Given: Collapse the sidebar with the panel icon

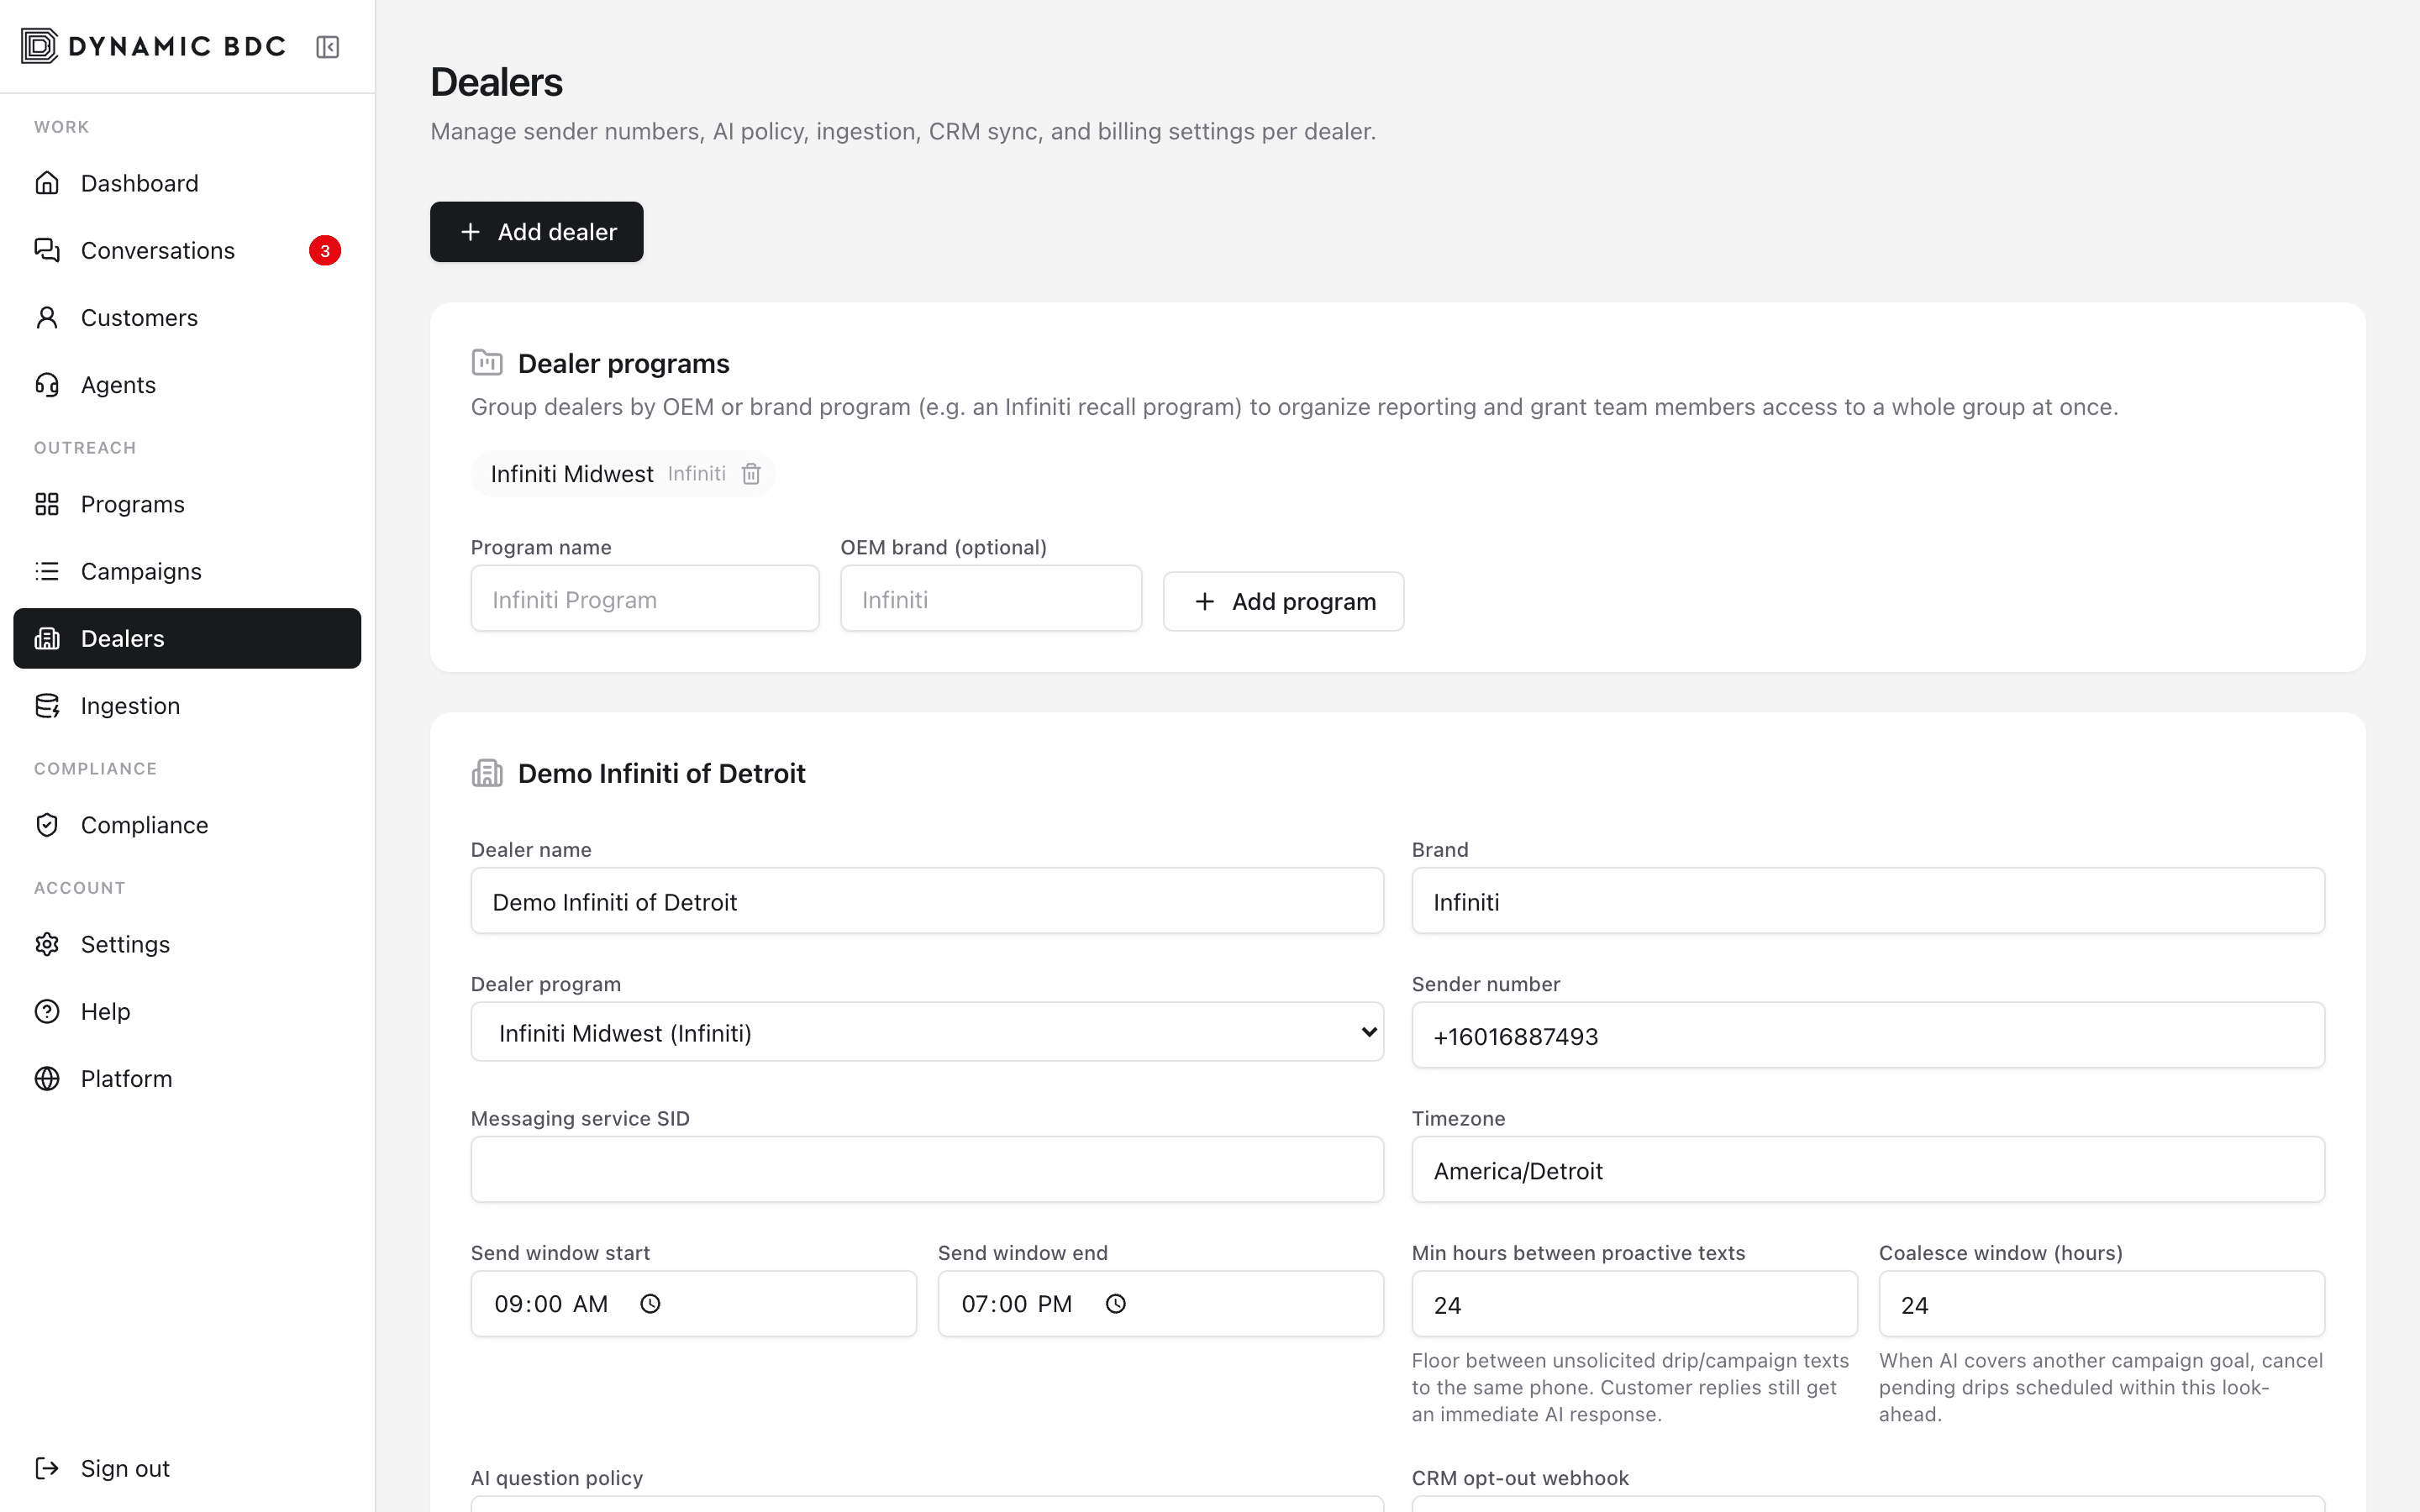Looking at the screenshot, I should pos(327,47).
